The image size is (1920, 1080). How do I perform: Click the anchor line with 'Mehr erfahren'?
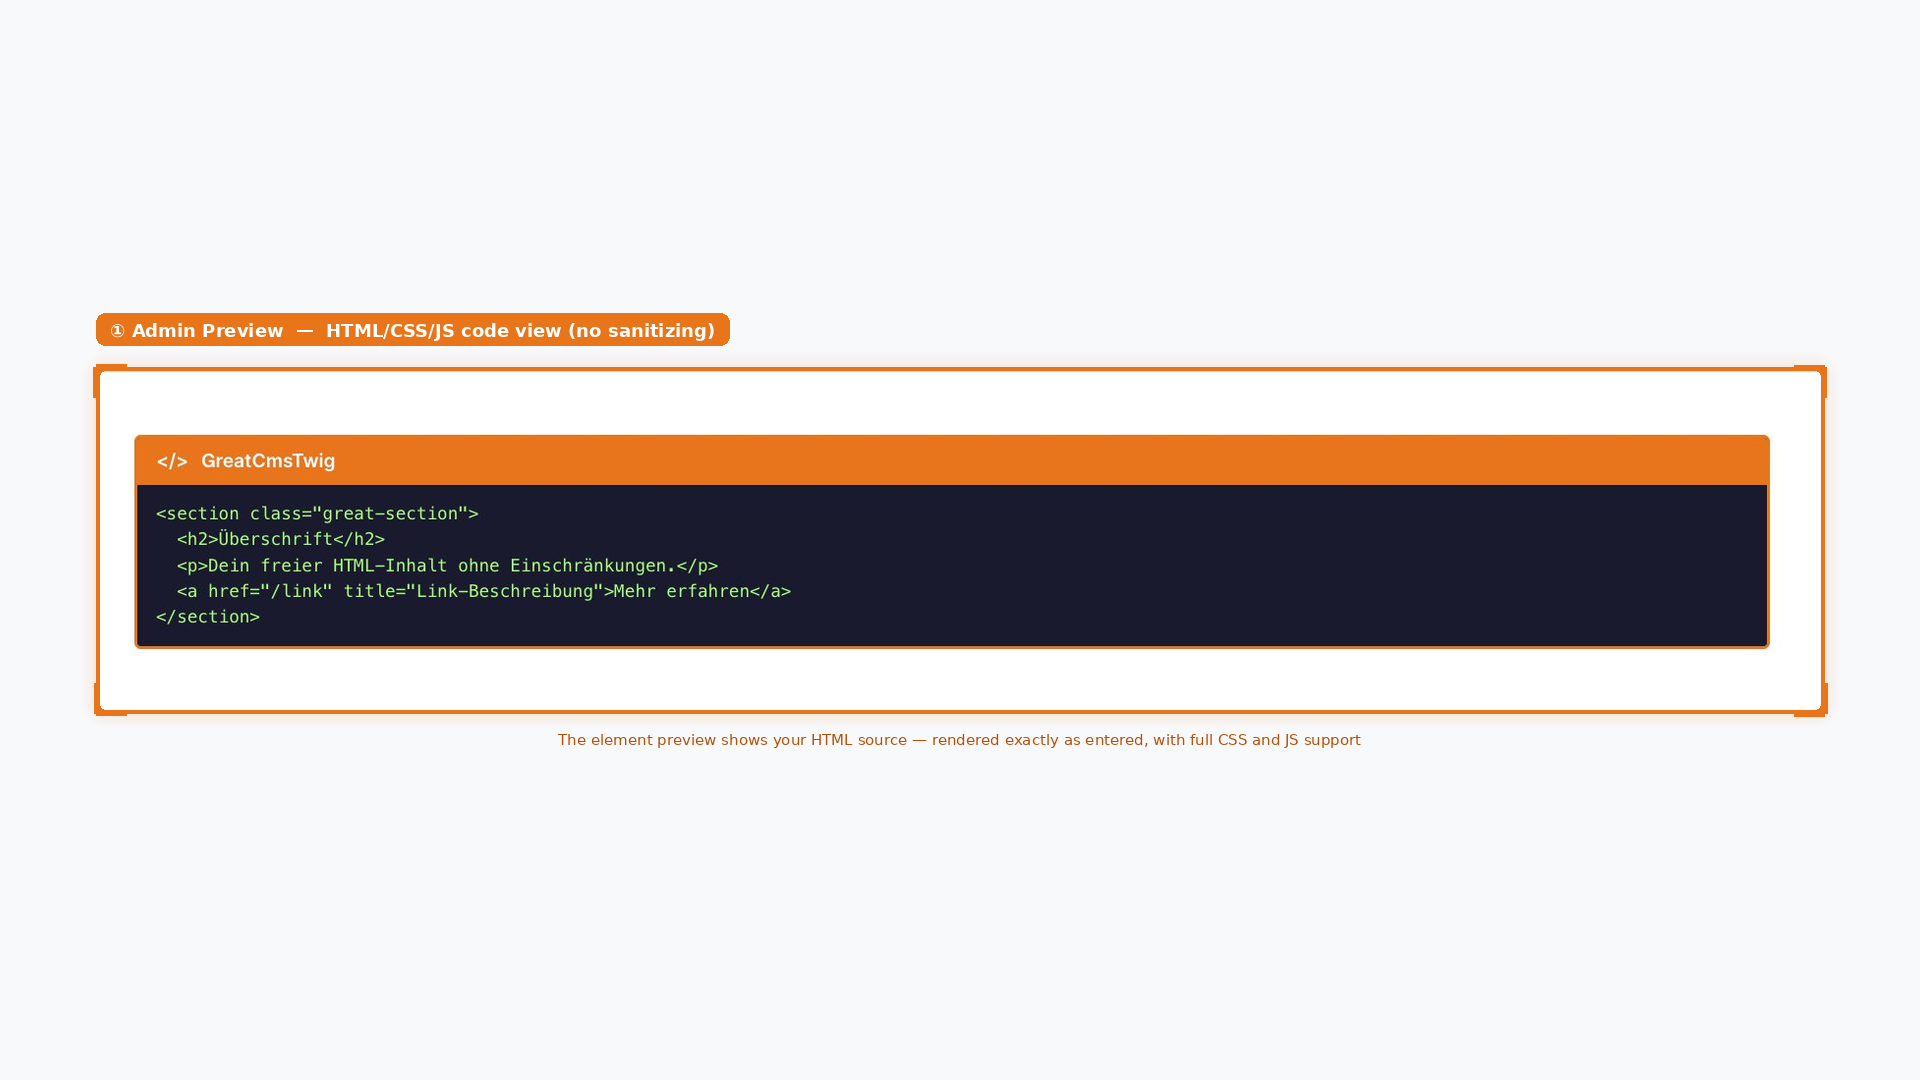(484, 591)
